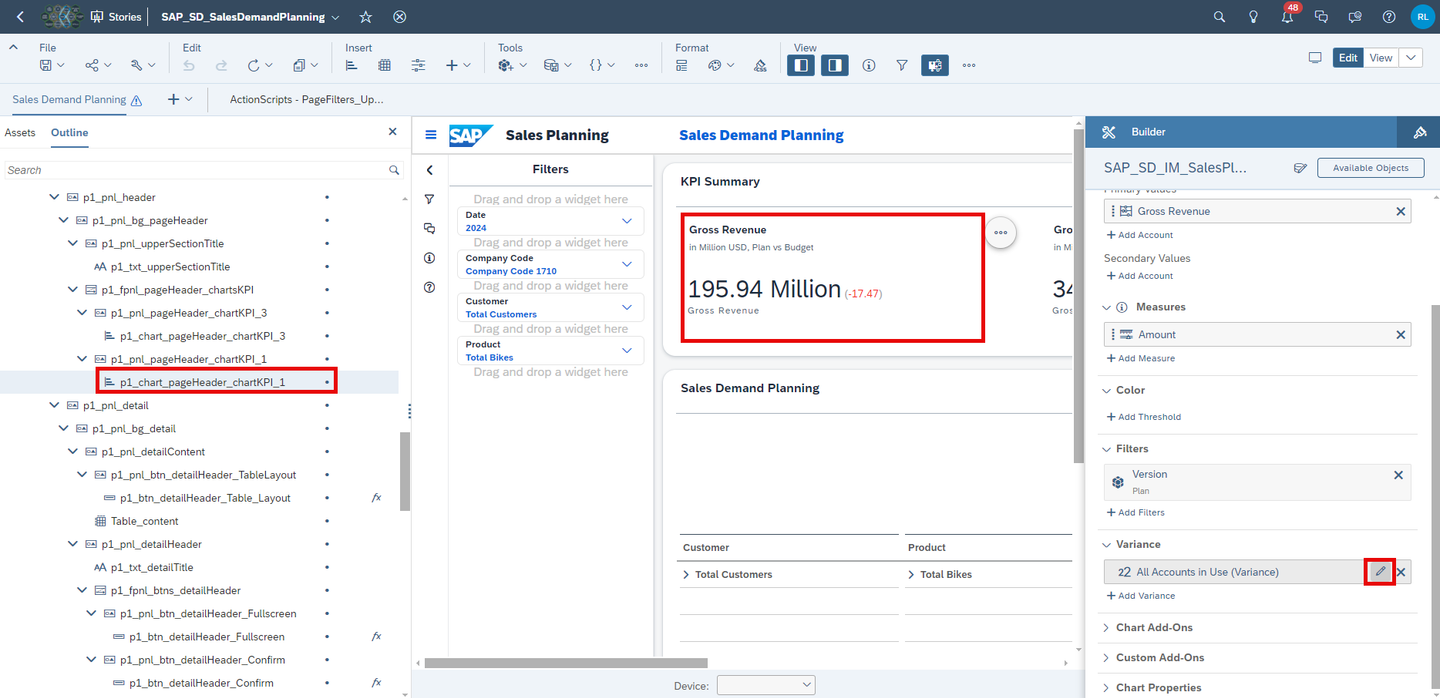Open the help question mark icon

click(x=1389, y=17)
